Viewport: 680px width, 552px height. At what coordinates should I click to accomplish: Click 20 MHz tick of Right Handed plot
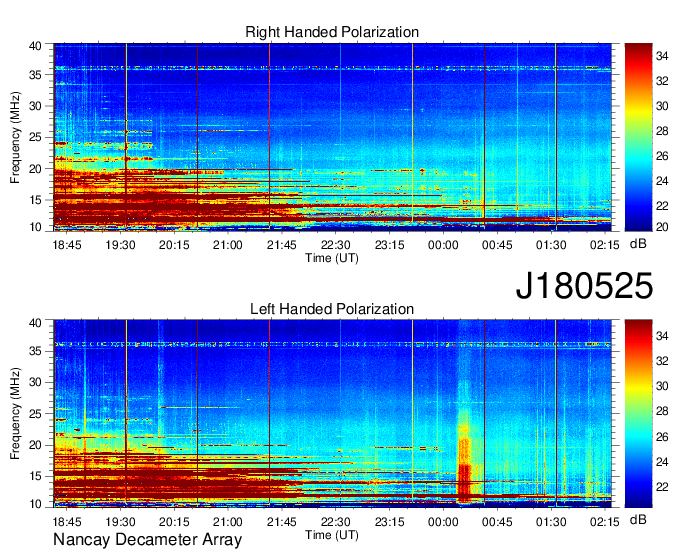[36, 169]
